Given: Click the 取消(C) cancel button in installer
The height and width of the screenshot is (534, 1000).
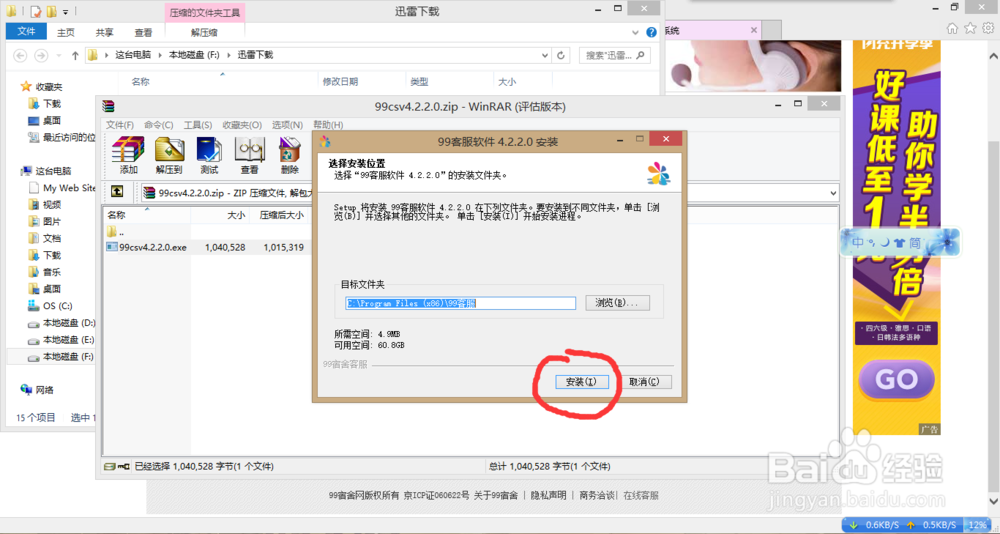Looking at the screenshot, I should 645,382.
